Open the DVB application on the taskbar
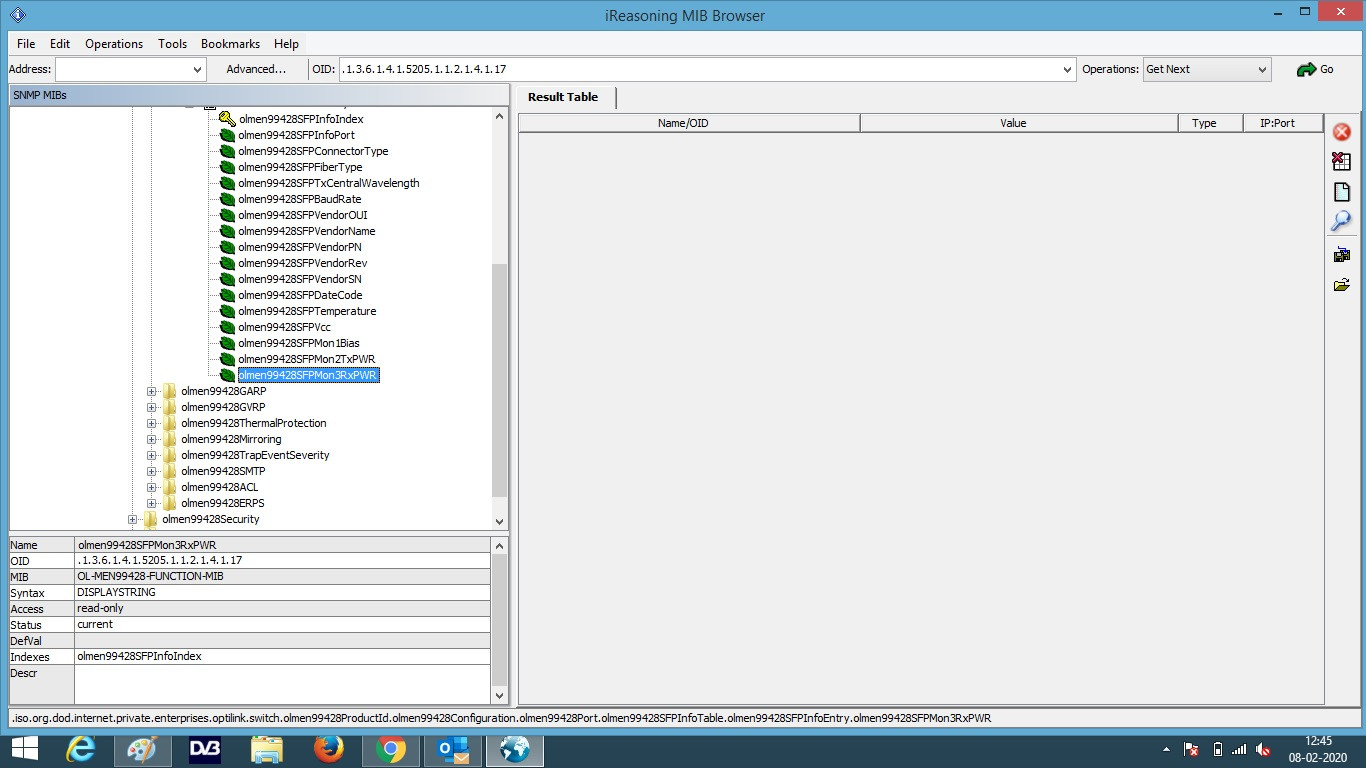This screenshot has height=768, width=1366. 205,750
